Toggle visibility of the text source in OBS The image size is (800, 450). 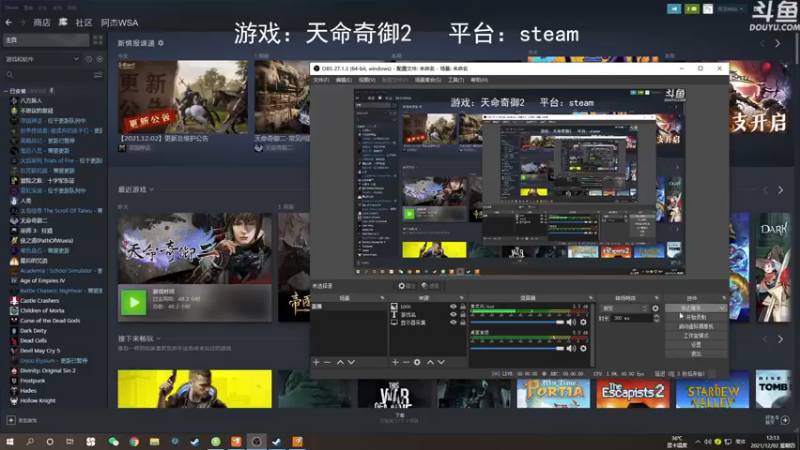click(453, 315)
